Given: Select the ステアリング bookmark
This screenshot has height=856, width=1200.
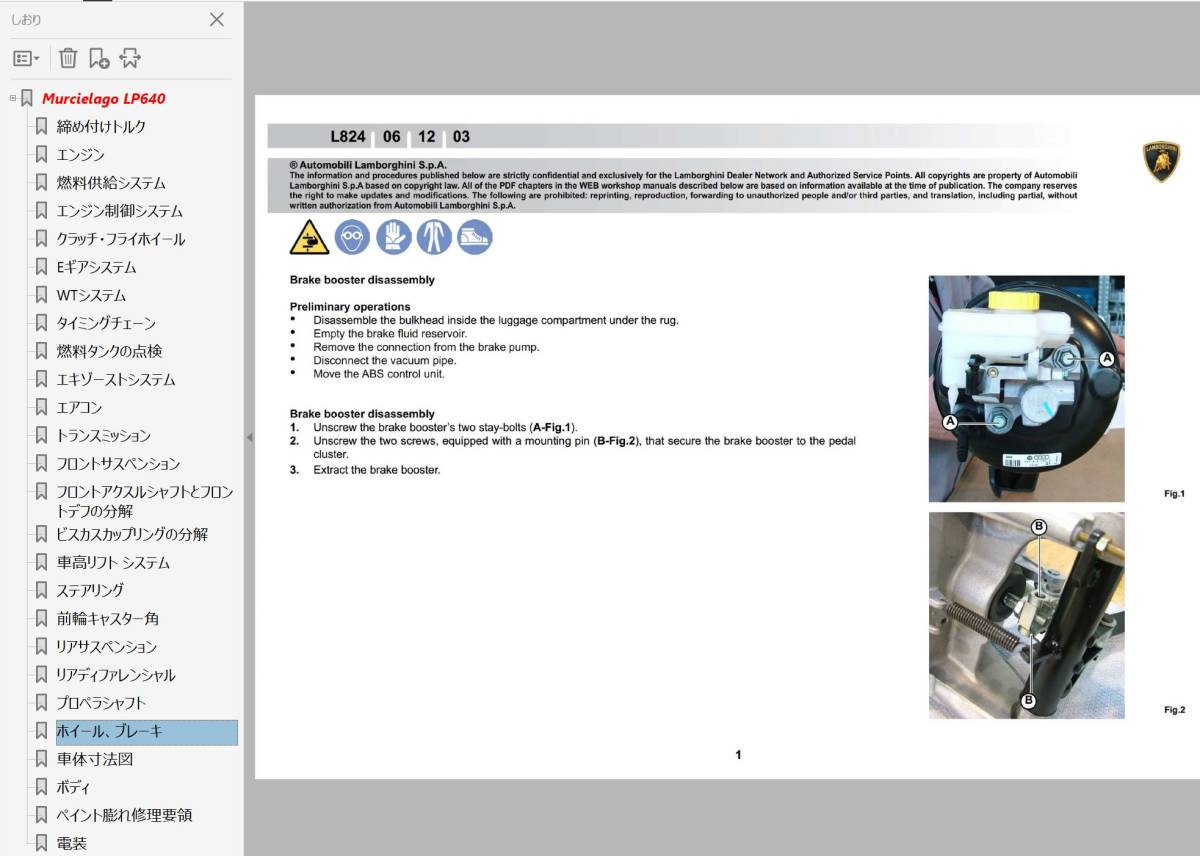Looking at the screenshot, I should (91, 590).
